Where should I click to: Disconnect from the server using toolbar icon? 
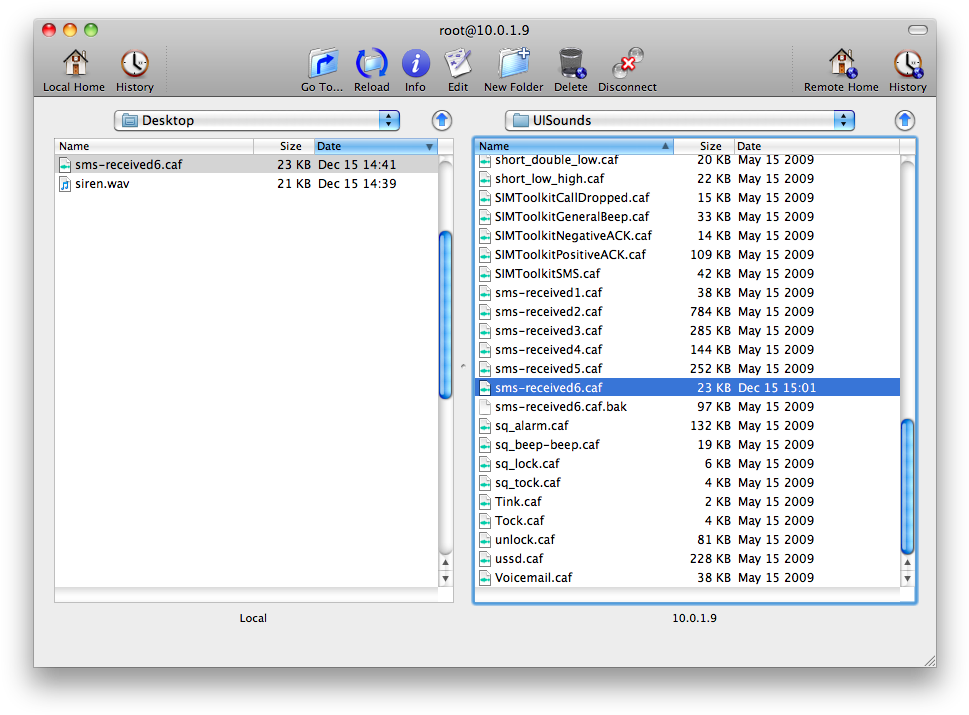click(626, 60)
